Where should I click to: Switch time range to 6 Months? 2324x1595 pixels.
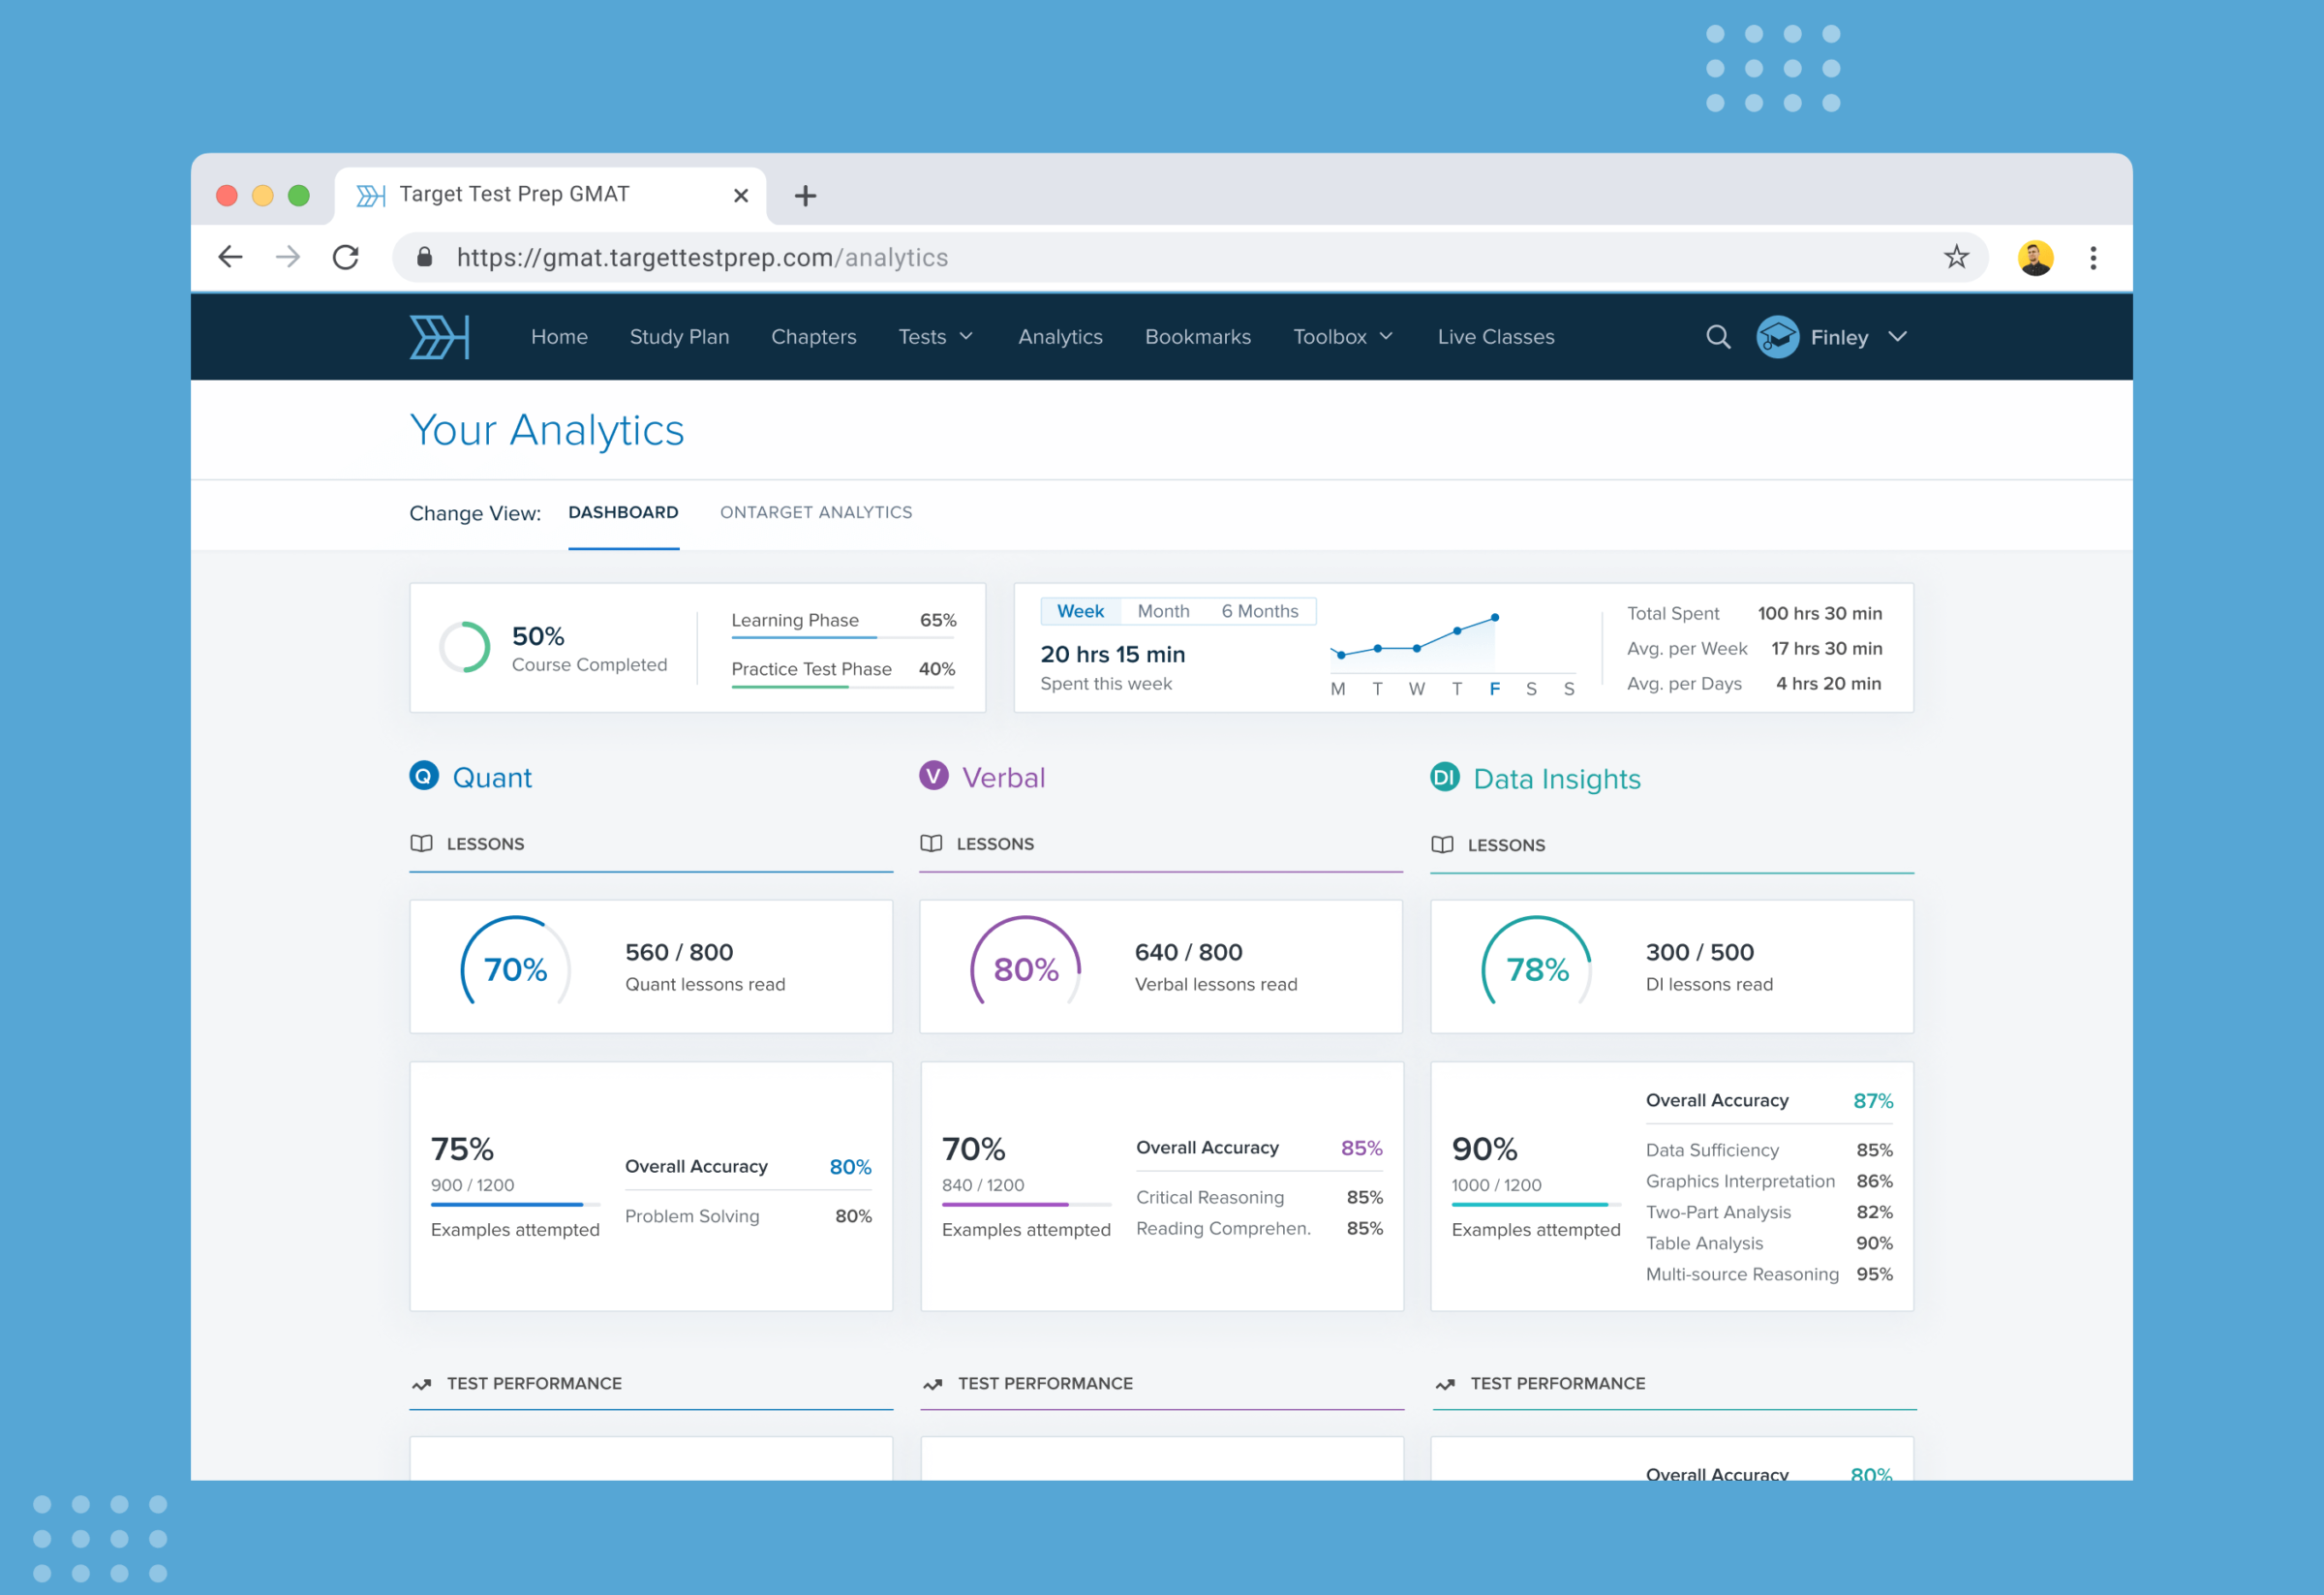pyautogui.click(x=1259, y=611)
